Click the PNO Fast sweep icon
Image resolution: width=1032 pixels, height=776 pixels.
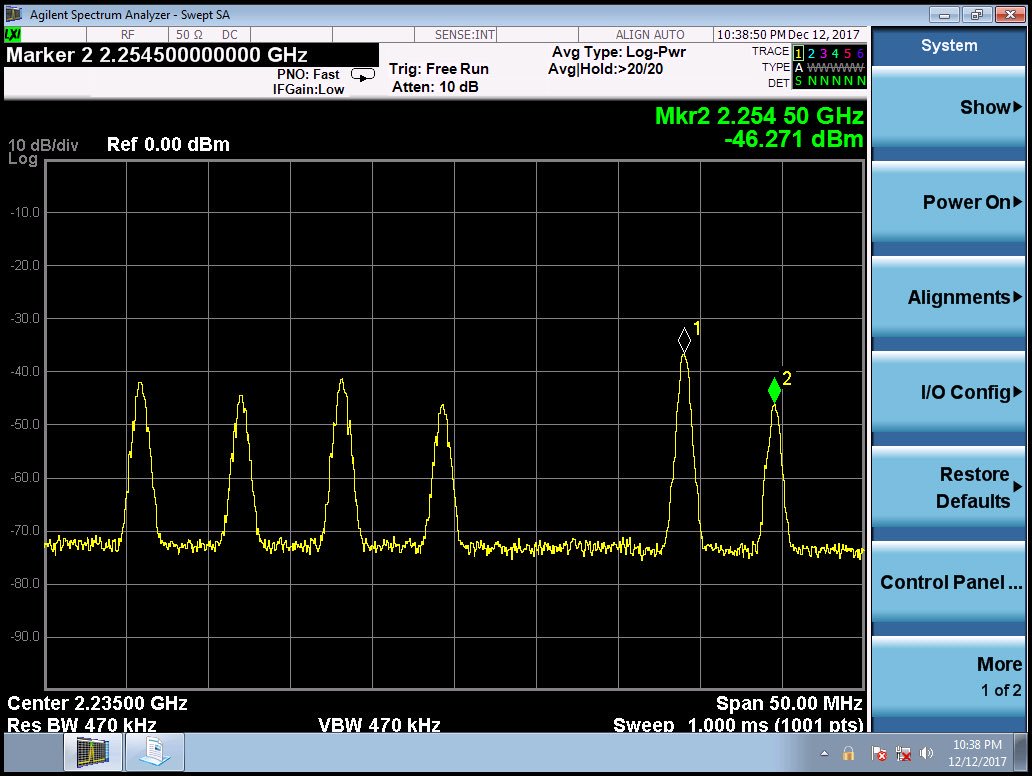coord(364,74)
